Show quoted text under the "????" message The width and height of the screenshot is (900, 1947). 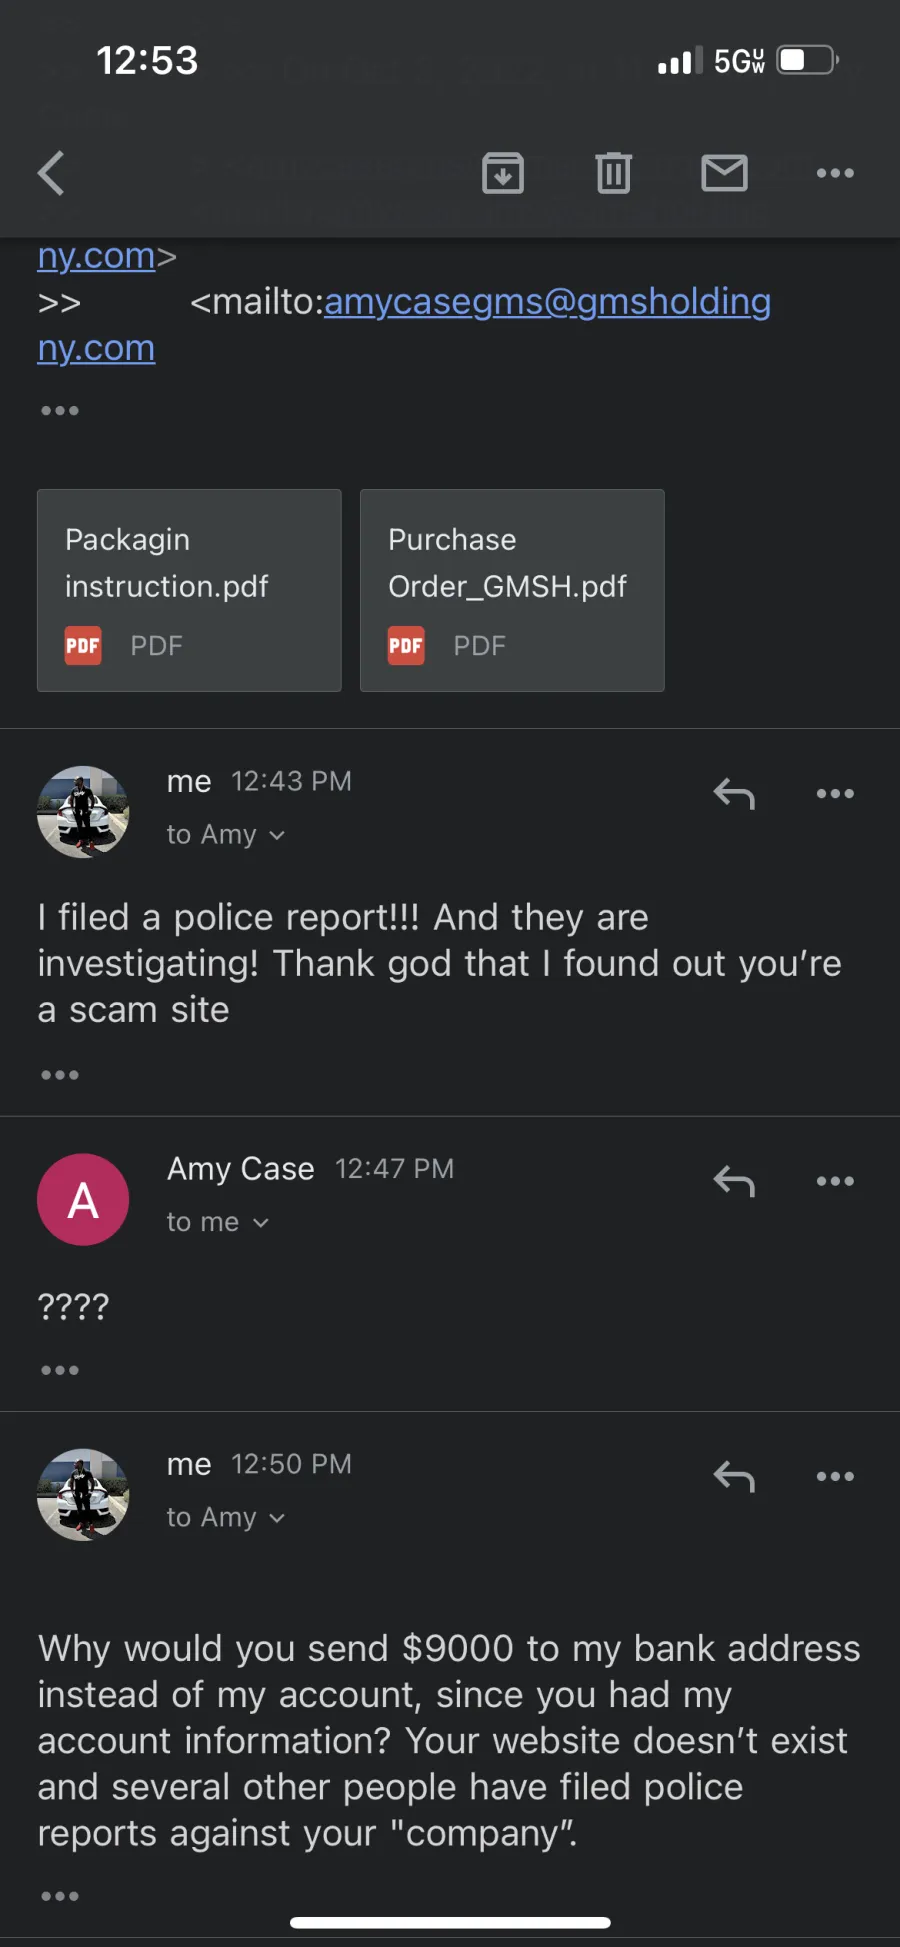(60, 1370)
